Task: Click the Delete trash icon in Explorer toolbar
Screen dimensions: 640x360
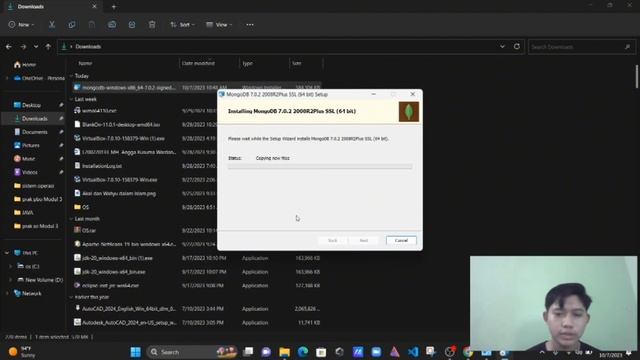Action: point(152,25)
